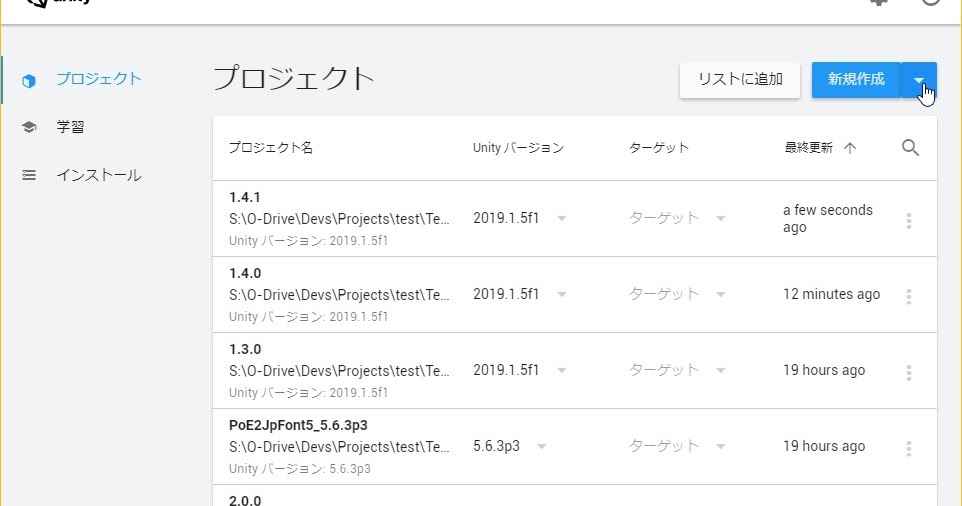Open the プロジェクト section in sidebar
The height and width of the screenshot is (506, 962).
point(98,79)
